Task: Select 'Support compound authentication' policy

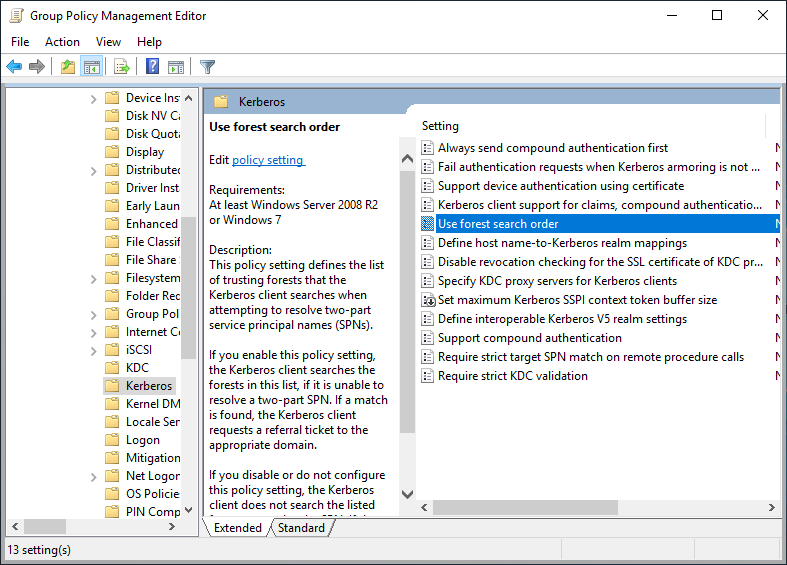Action: [x=515, y=338]
